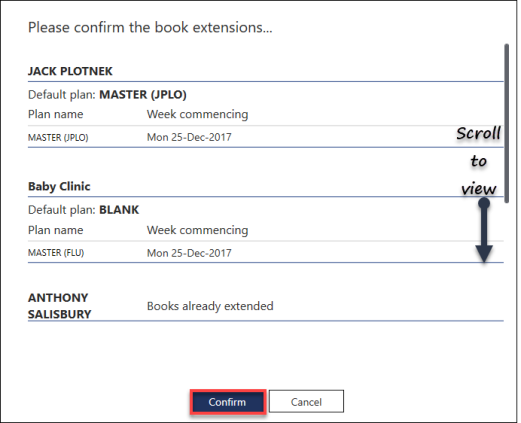521x423 pixels.
Task: Click the 'Books already extended' message
Action: (x=210, y=306)
